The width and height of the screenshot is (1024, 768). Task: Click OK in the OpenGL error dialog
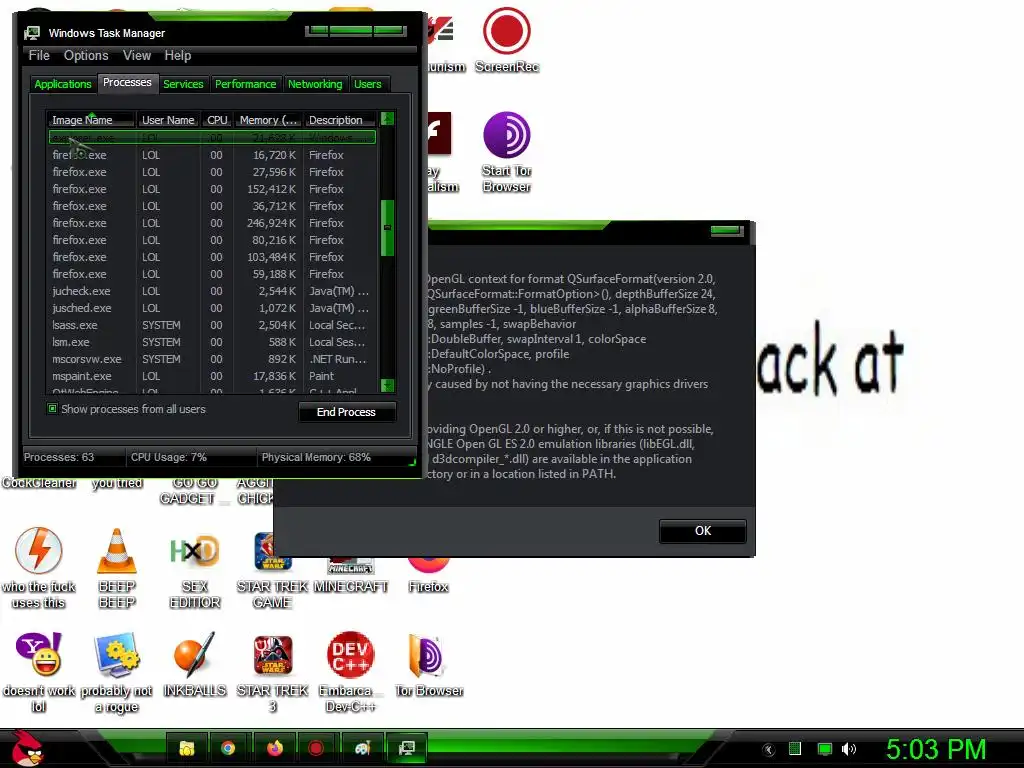click(703, 531)
